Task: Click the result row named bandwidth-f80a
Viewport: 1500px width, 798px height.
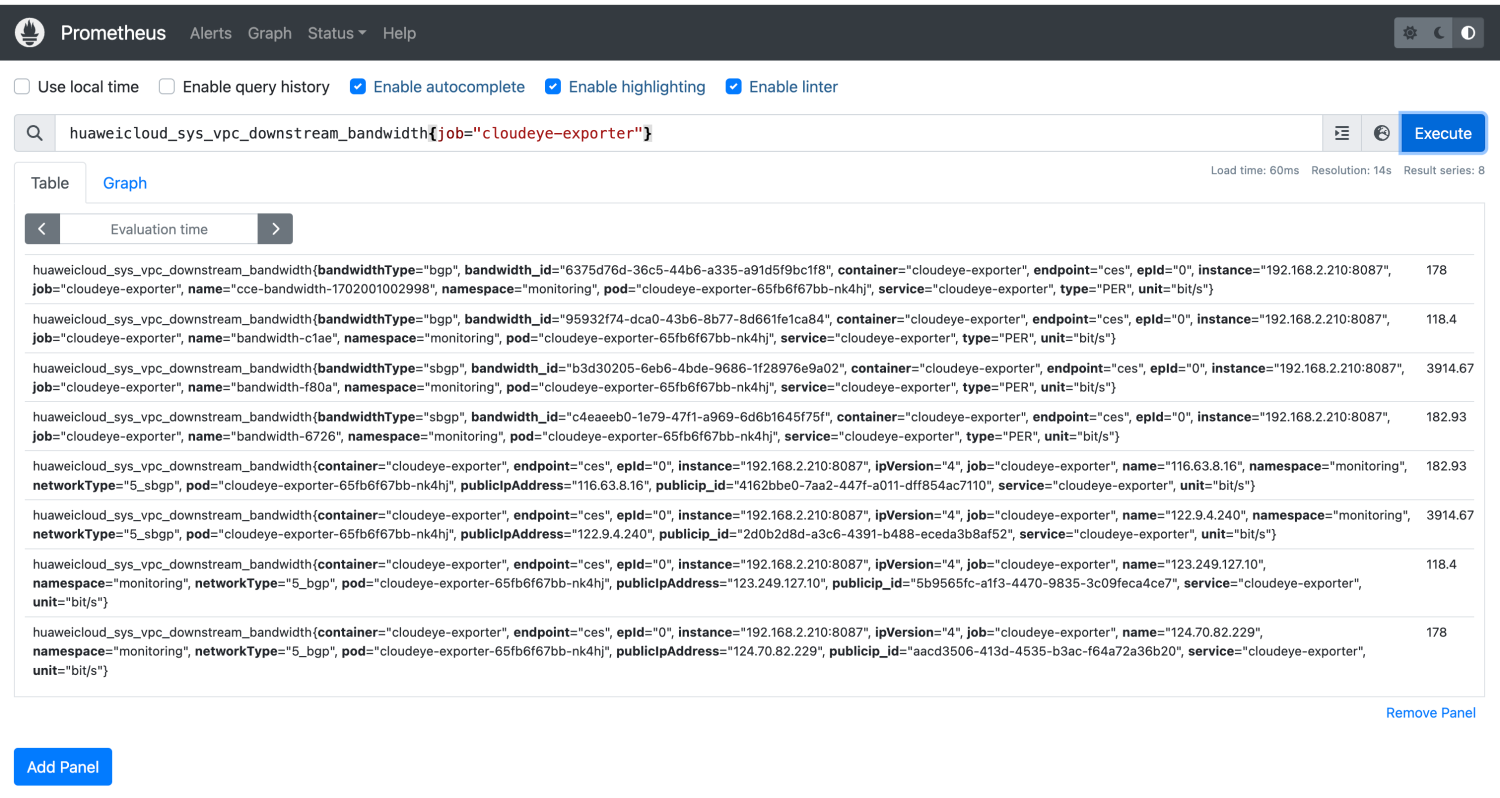Action: click(750, 377)
